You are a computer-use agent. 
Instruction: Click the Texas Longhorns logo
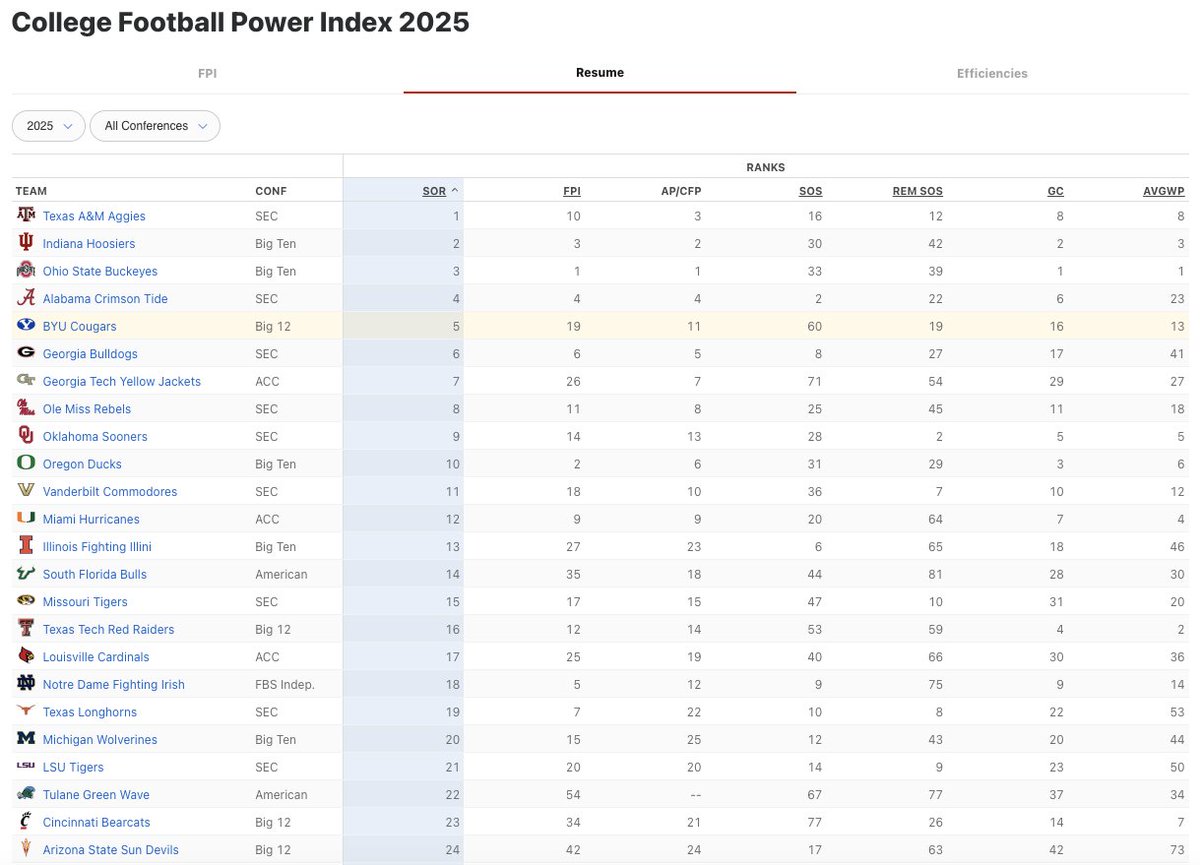pyautogui.click(x=26, y=711)
